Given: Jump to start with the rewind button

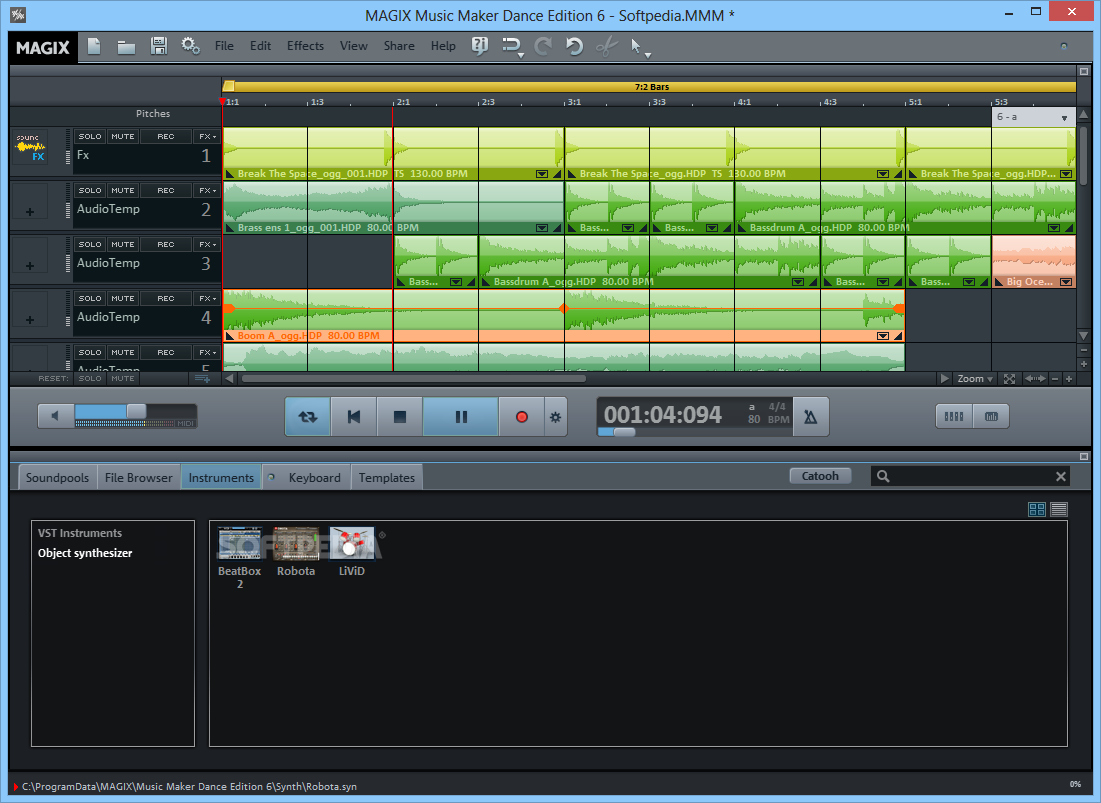Looking at the screenshot, I should 354,417.
